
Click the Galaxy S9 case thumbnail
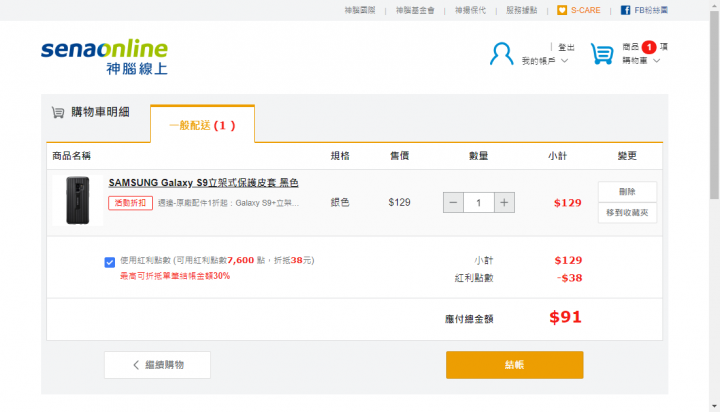point(78,200)
